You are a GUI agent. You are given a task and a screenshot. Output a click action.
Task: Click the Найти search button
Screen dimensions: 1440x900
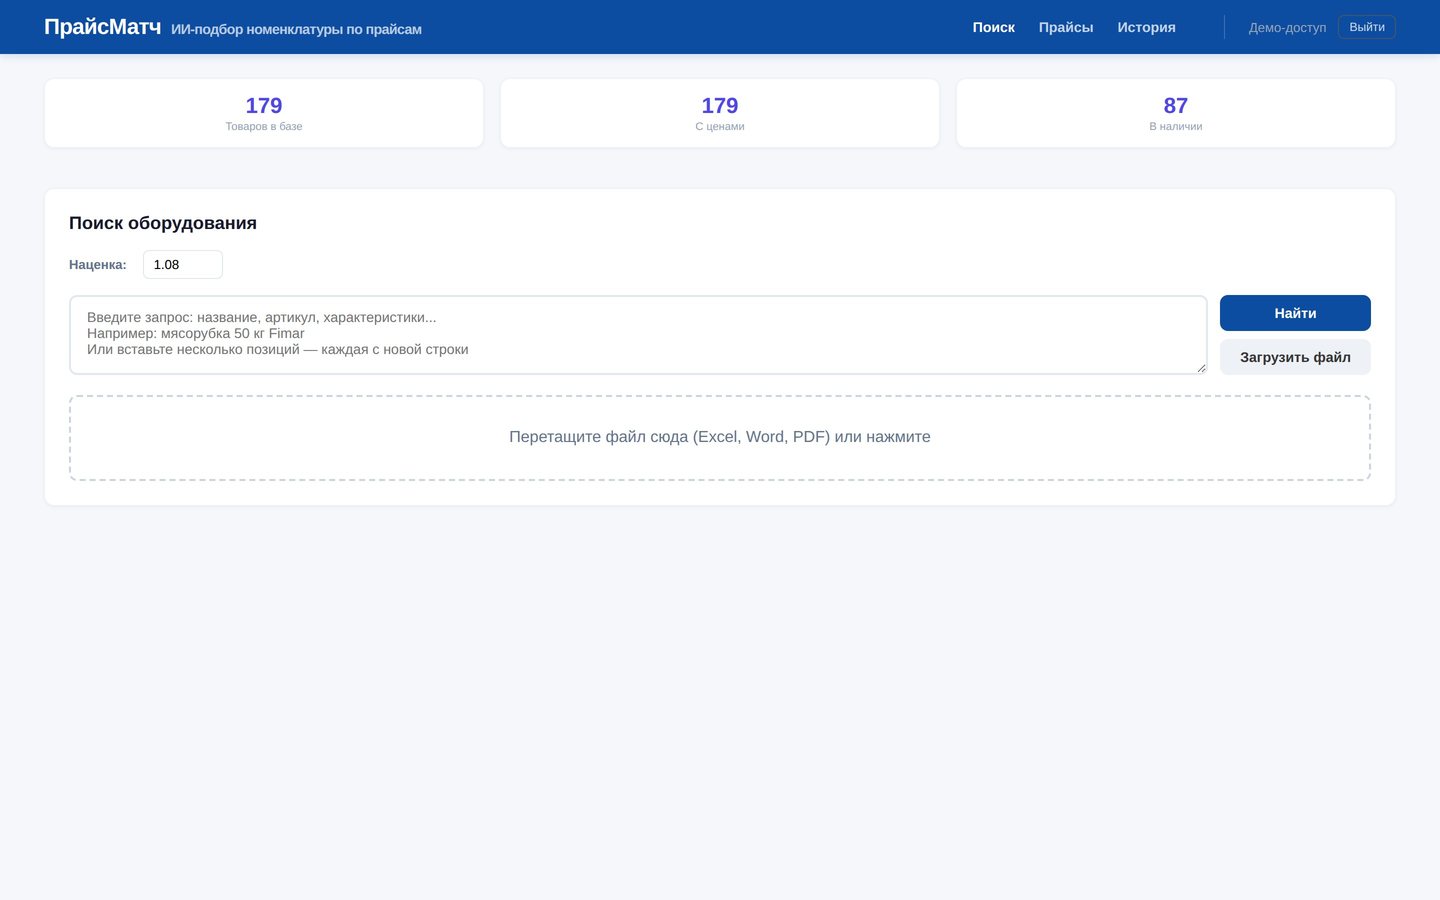point(1295,313)
